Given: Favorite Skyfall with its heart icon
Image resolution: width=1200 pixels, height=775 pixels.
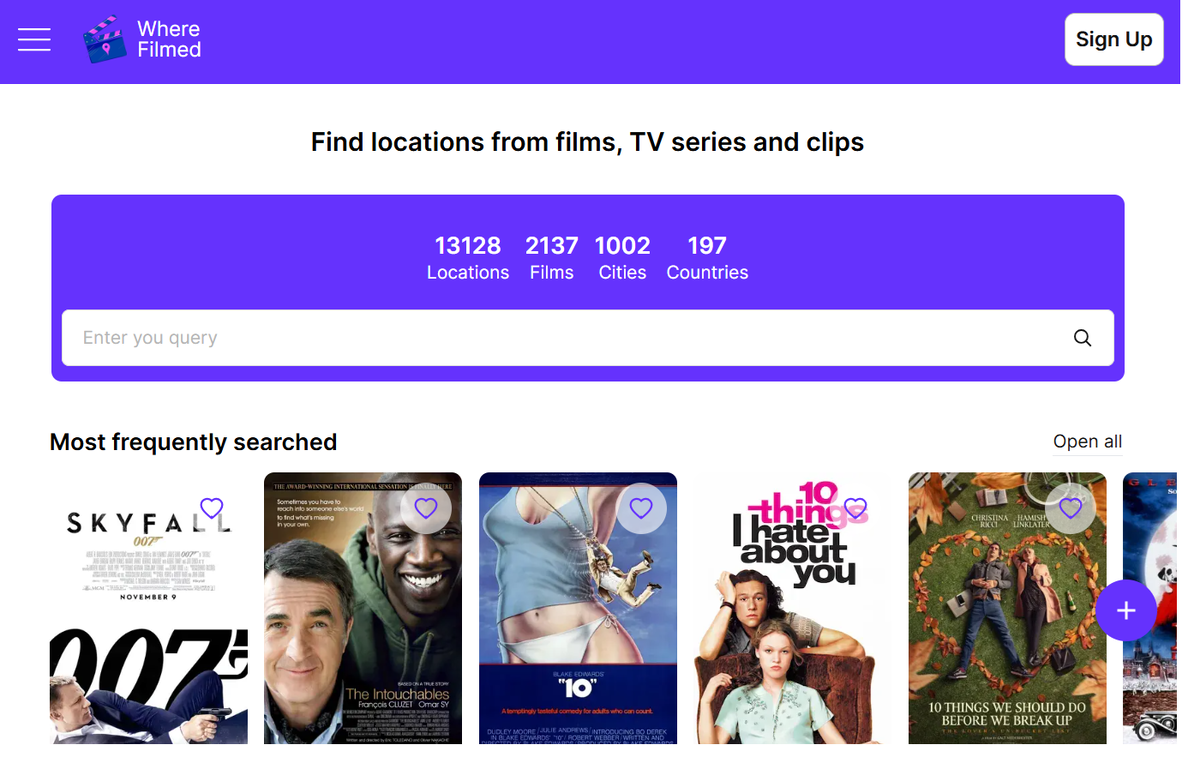Looking at the screenshot, I should (x=211, y=508).
